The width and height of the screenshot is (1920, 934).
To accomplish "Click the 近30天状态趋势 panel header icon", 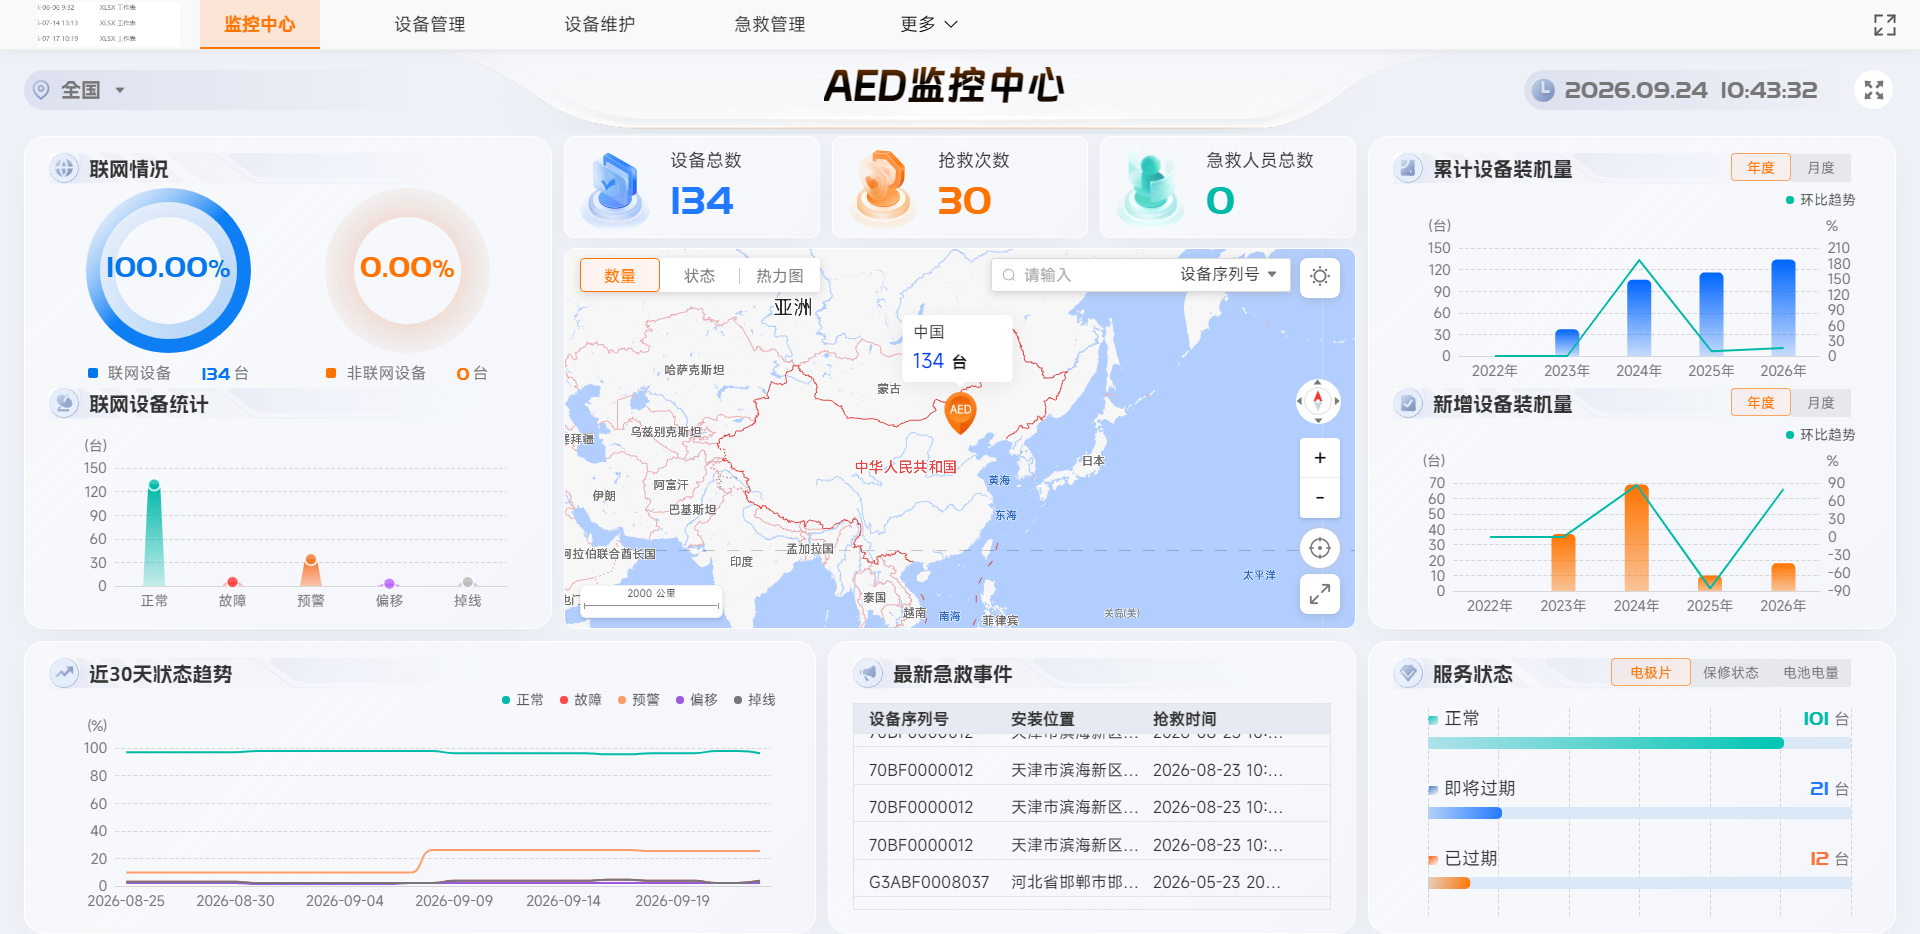I will click(65, 673).
